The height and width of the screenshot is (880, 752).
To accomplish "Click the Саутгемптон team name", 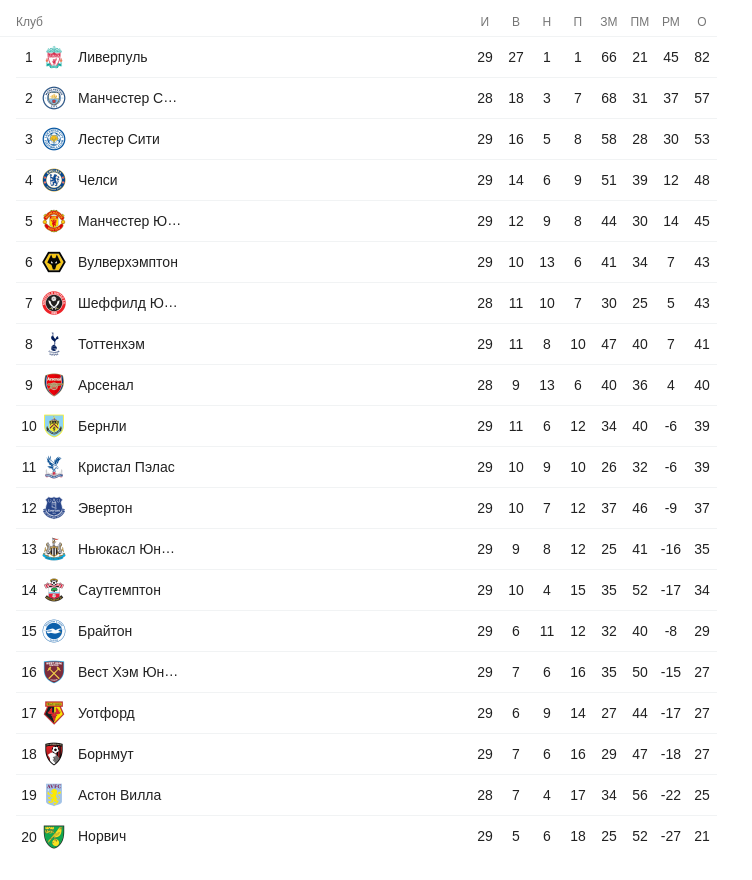I will pos(119,590).
